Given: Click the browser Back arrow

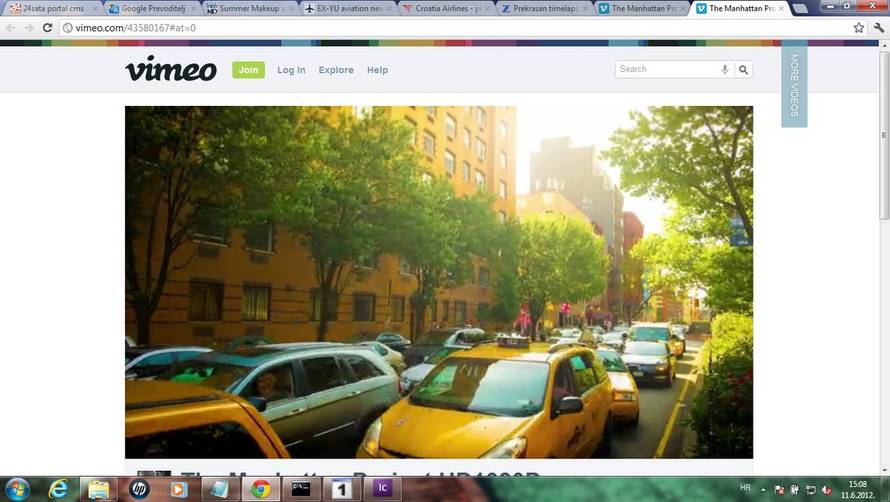Looking at the screenshot, I should pyautogui.click(x=11, y=28).
